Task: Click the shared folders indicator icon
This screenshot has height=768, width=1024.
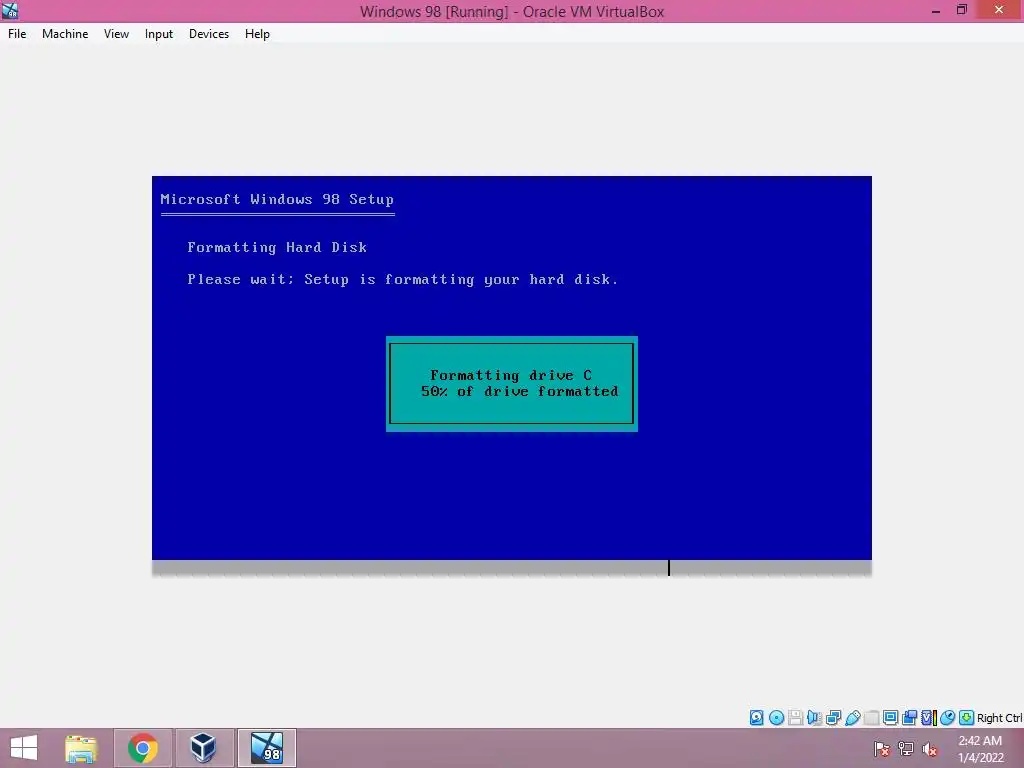Action: [872, 718]
